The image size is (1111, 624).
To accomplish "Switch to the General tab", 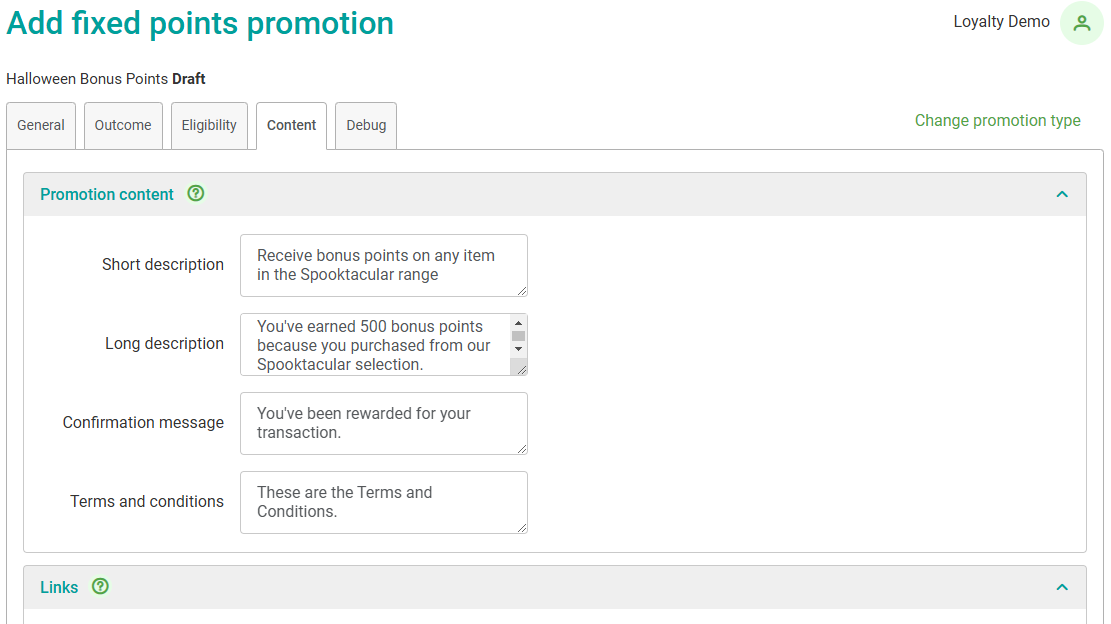I will pyautogui.click(x=41, y=125).
